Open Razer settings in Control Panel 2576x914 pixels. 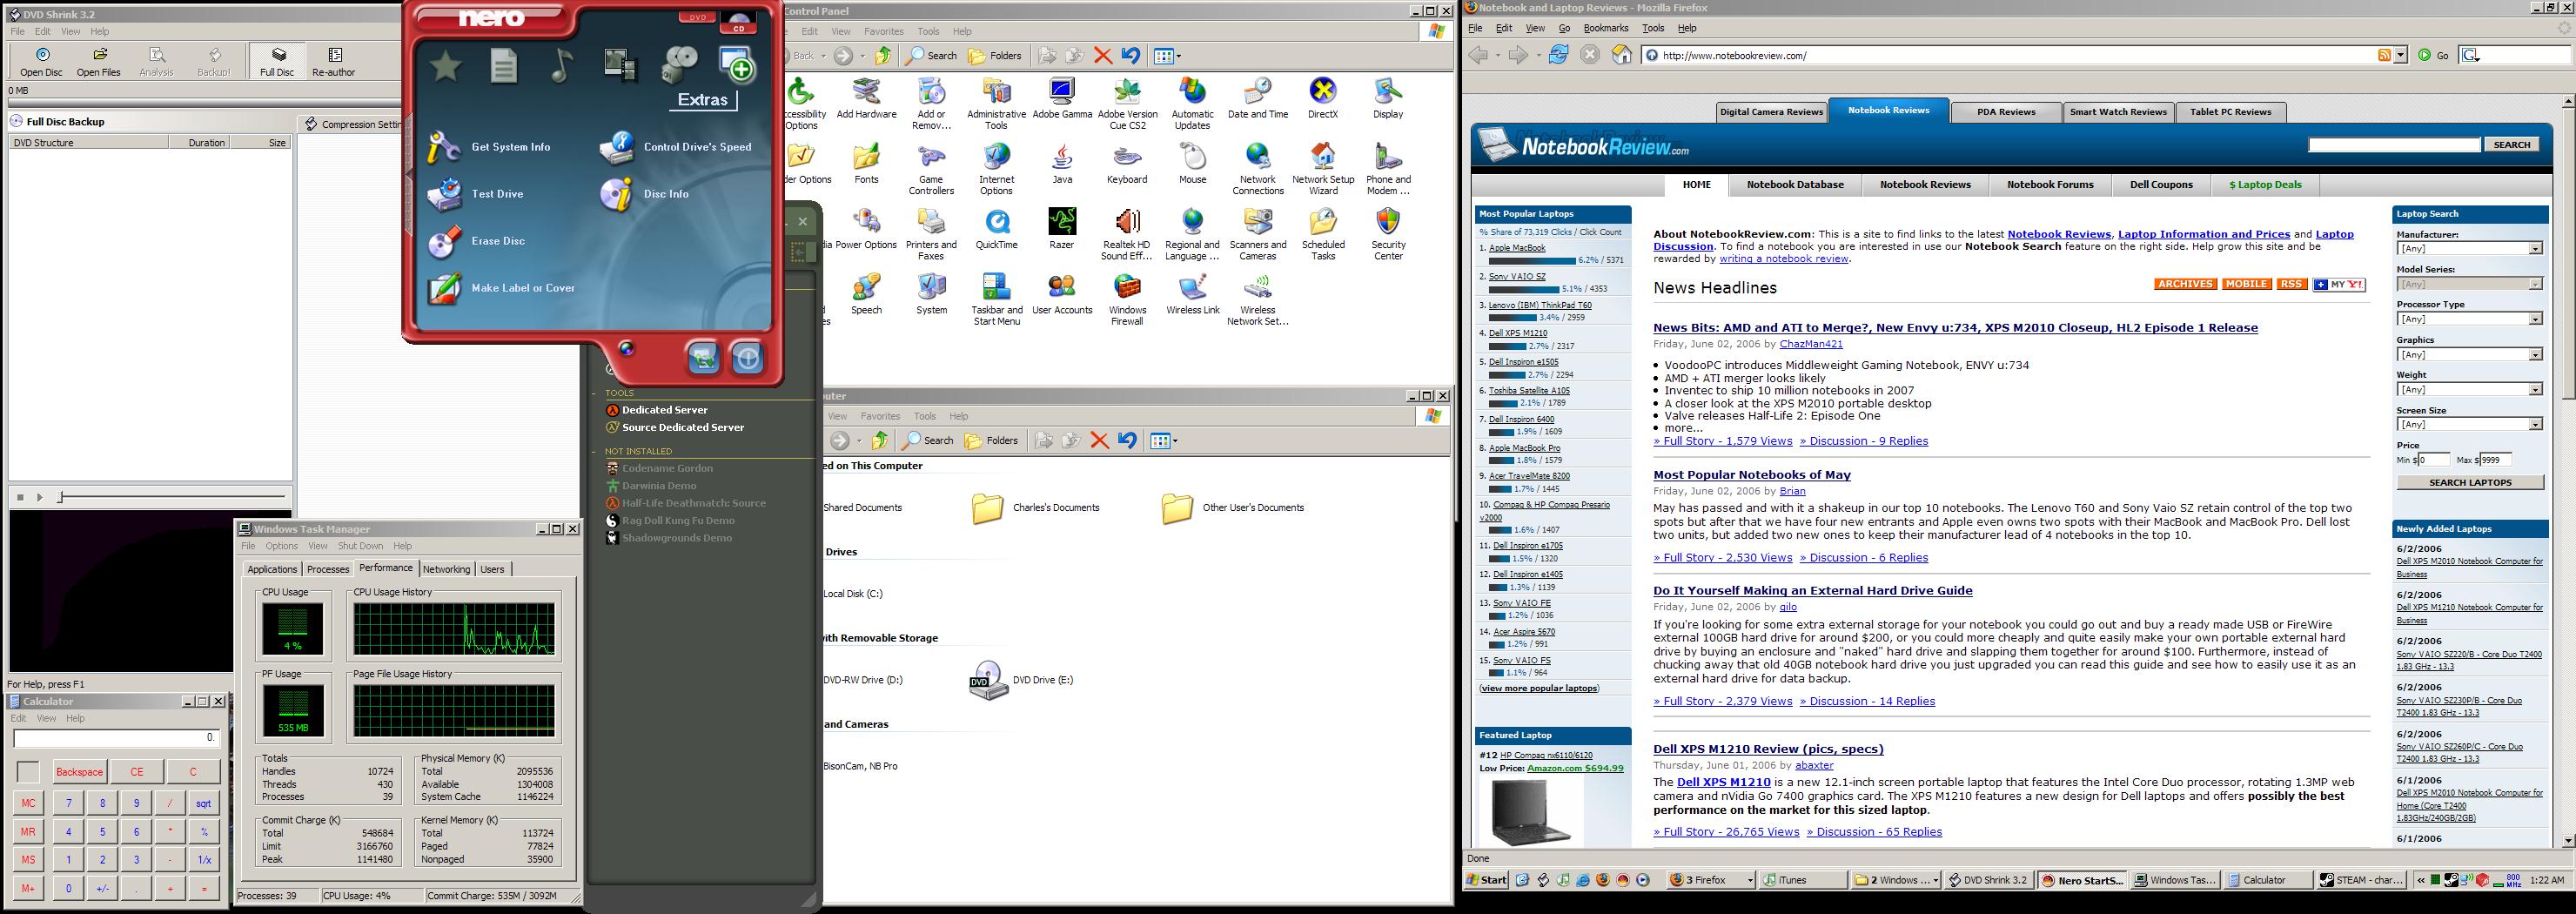coord(1062,229)
